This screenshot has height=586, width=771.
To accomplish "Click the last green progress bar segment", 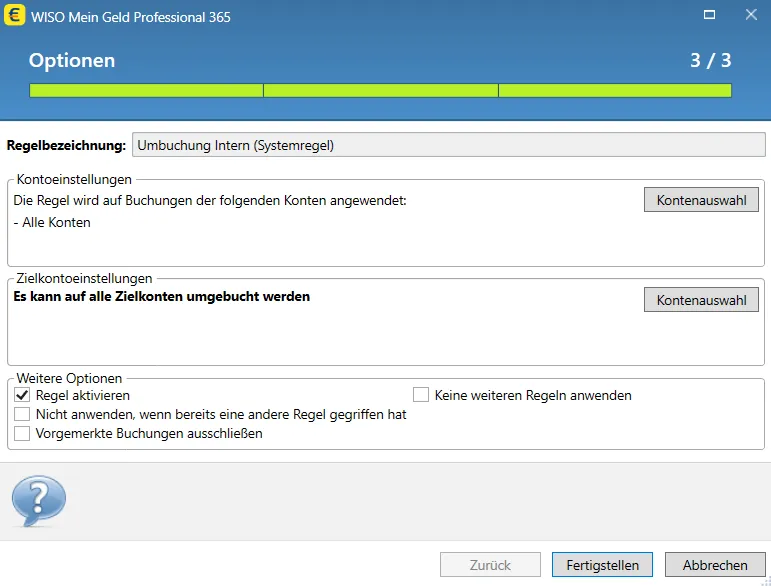I will tap(615, 90).
